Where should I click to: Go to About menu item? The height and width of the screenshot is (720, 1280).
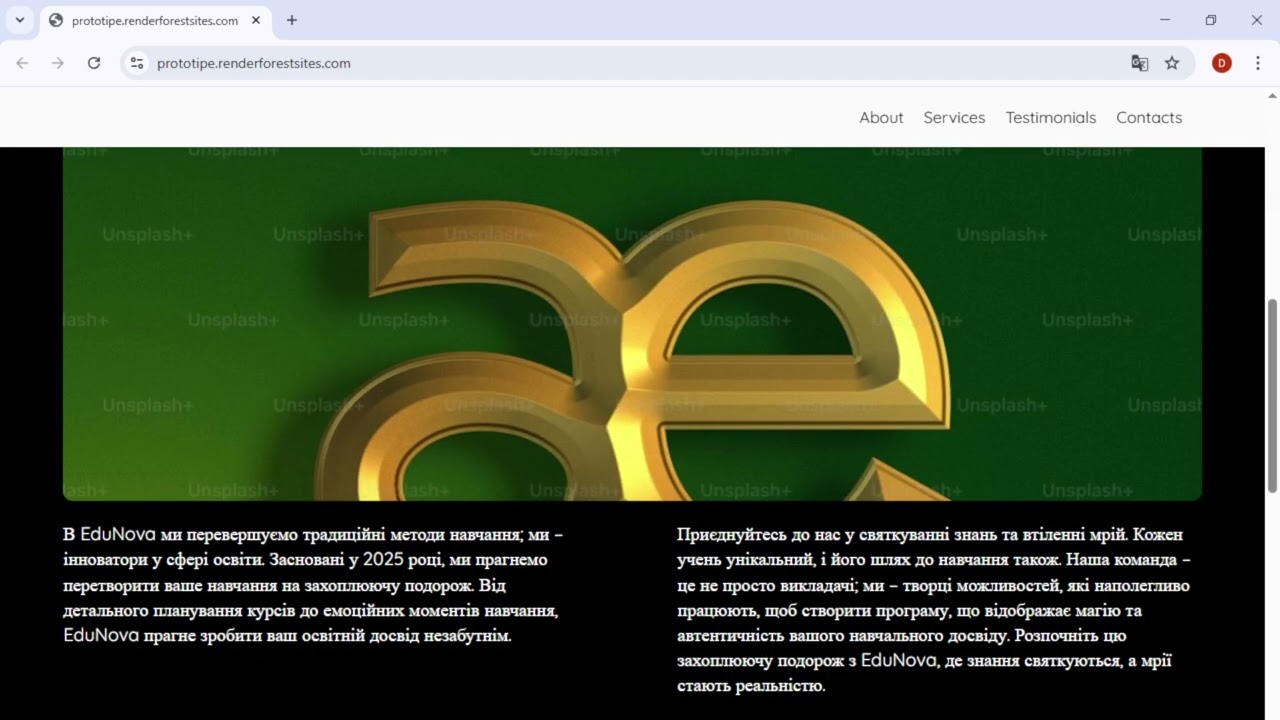coord(881,117)
